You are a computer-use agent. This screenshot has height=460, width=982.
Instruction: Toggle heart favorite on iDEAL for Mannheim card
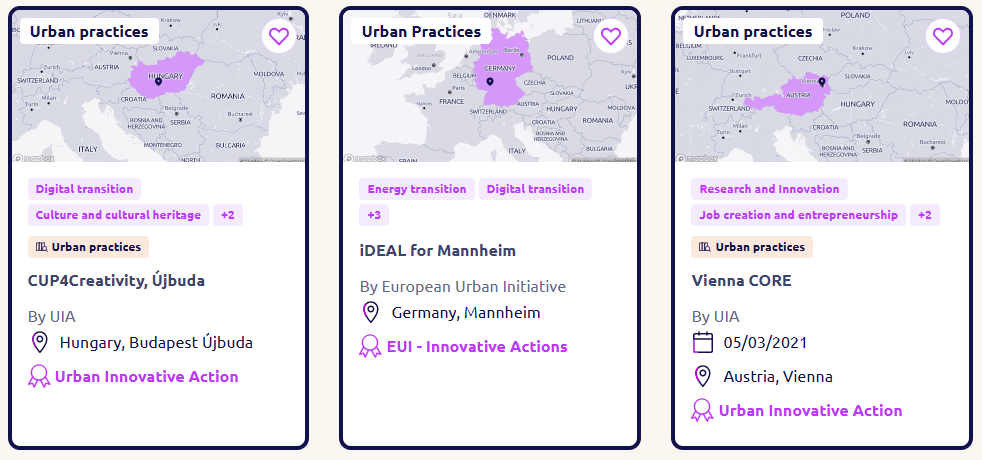point(611,36)
